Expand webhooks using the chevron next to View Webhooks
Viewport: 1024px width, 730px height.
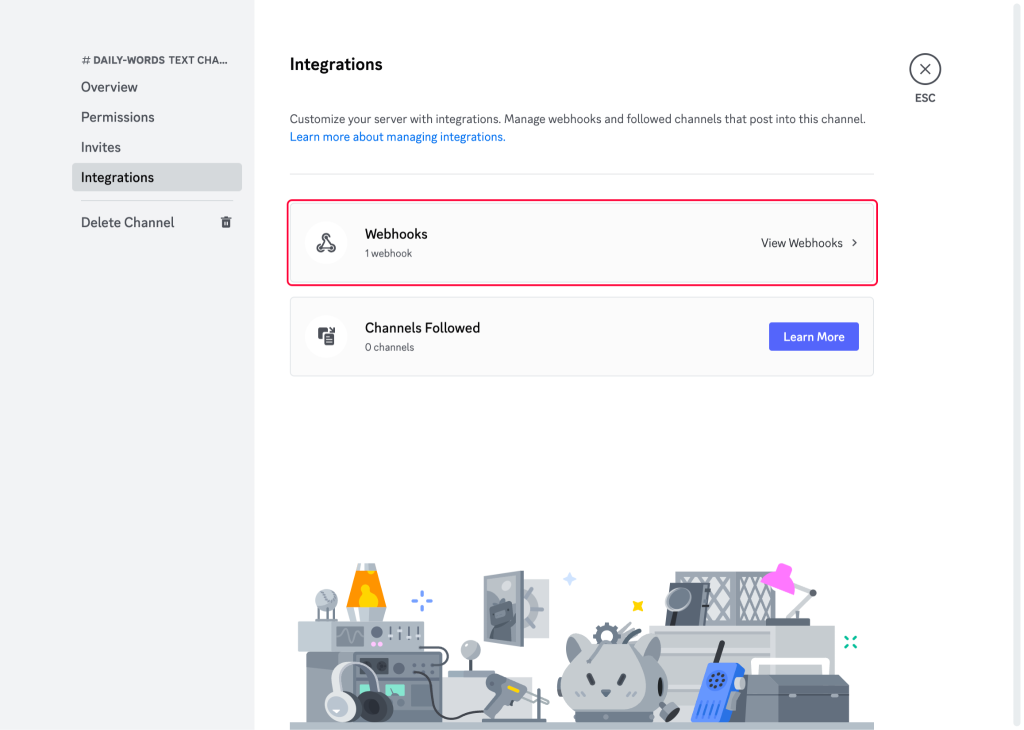pos(853,242)
